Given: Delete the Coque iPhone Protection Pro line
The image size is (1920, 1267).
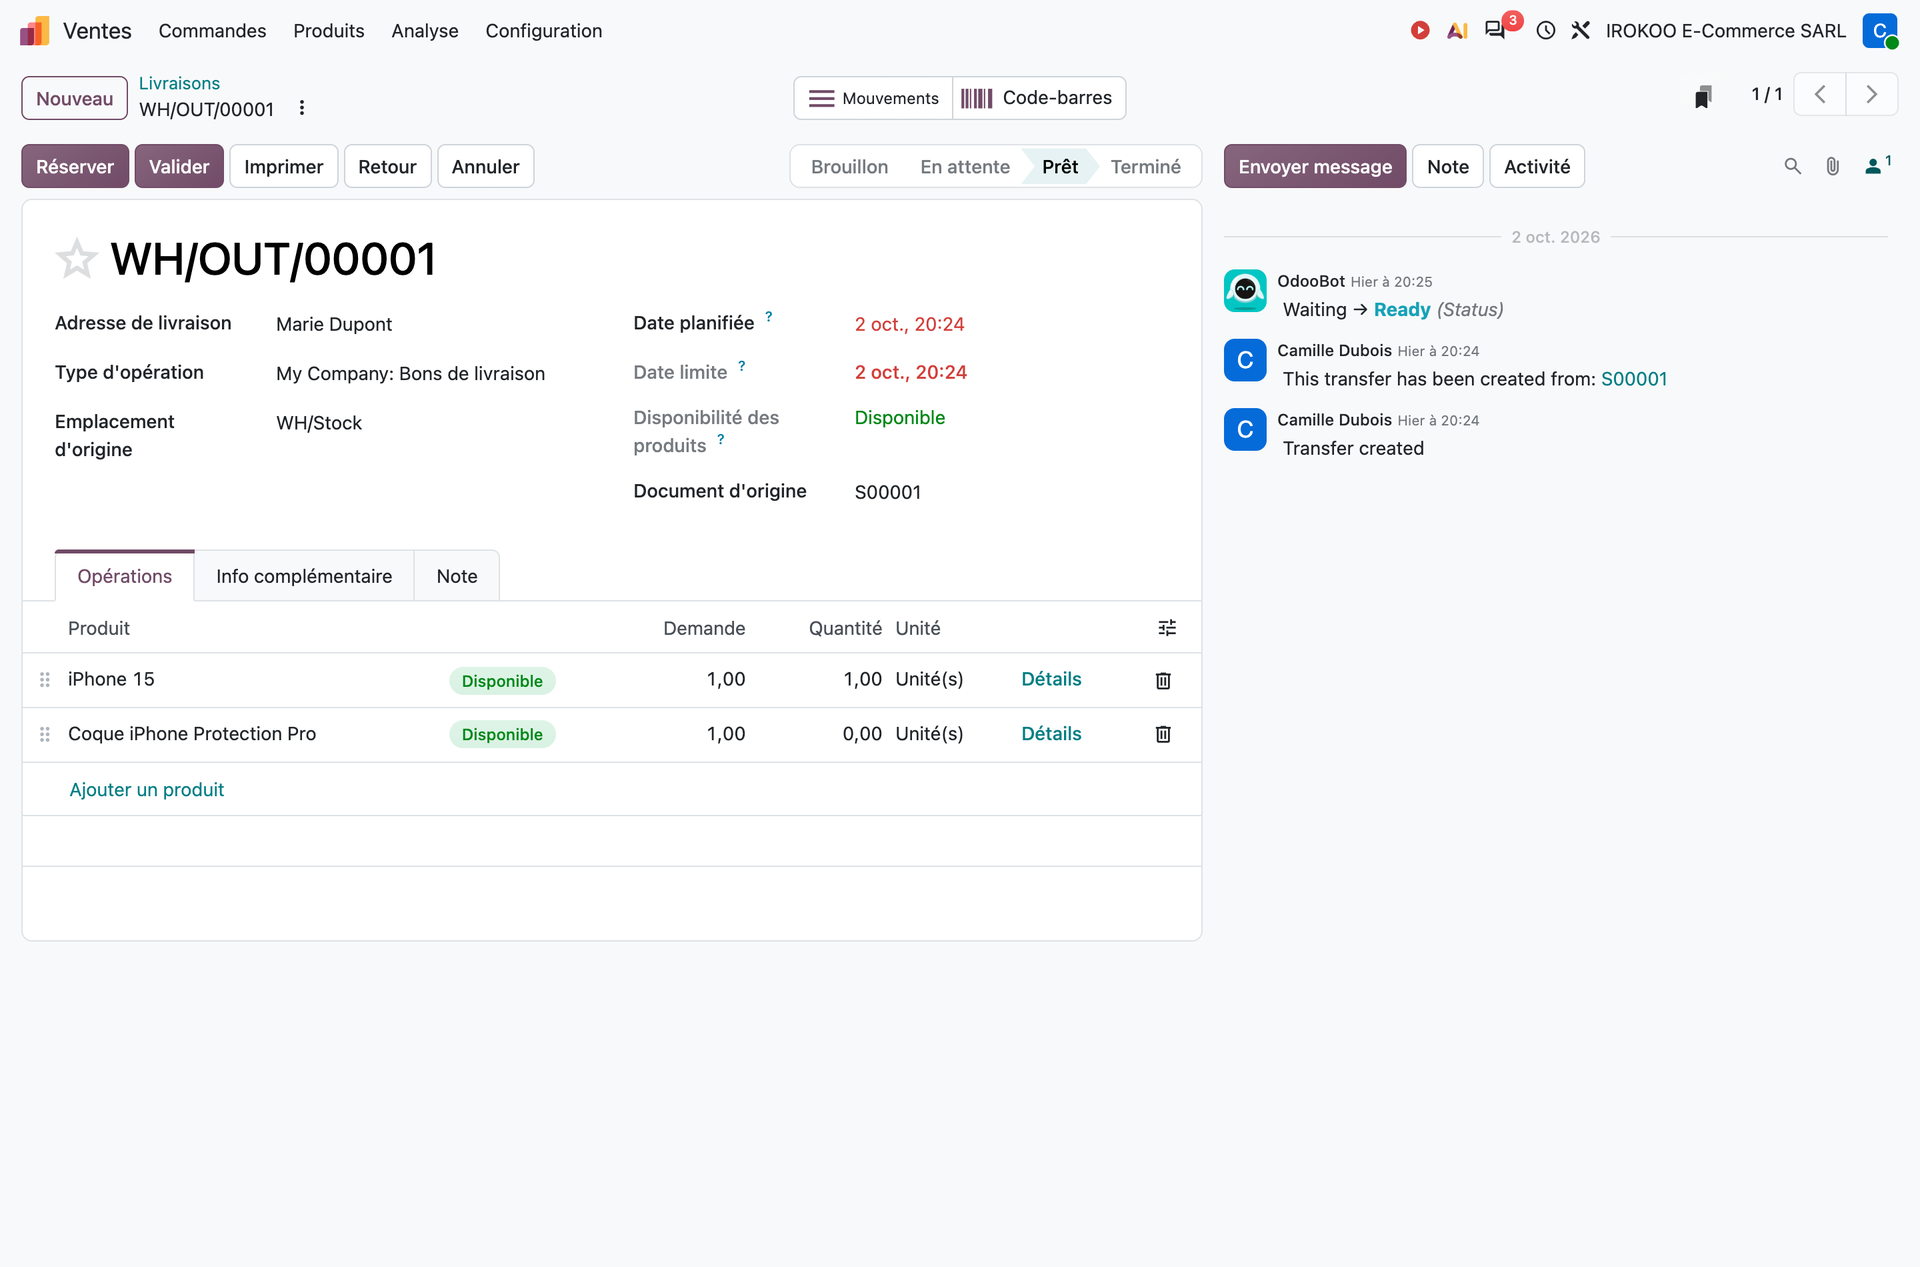Looking at the screenshot, I should [x=1163, y=734].
